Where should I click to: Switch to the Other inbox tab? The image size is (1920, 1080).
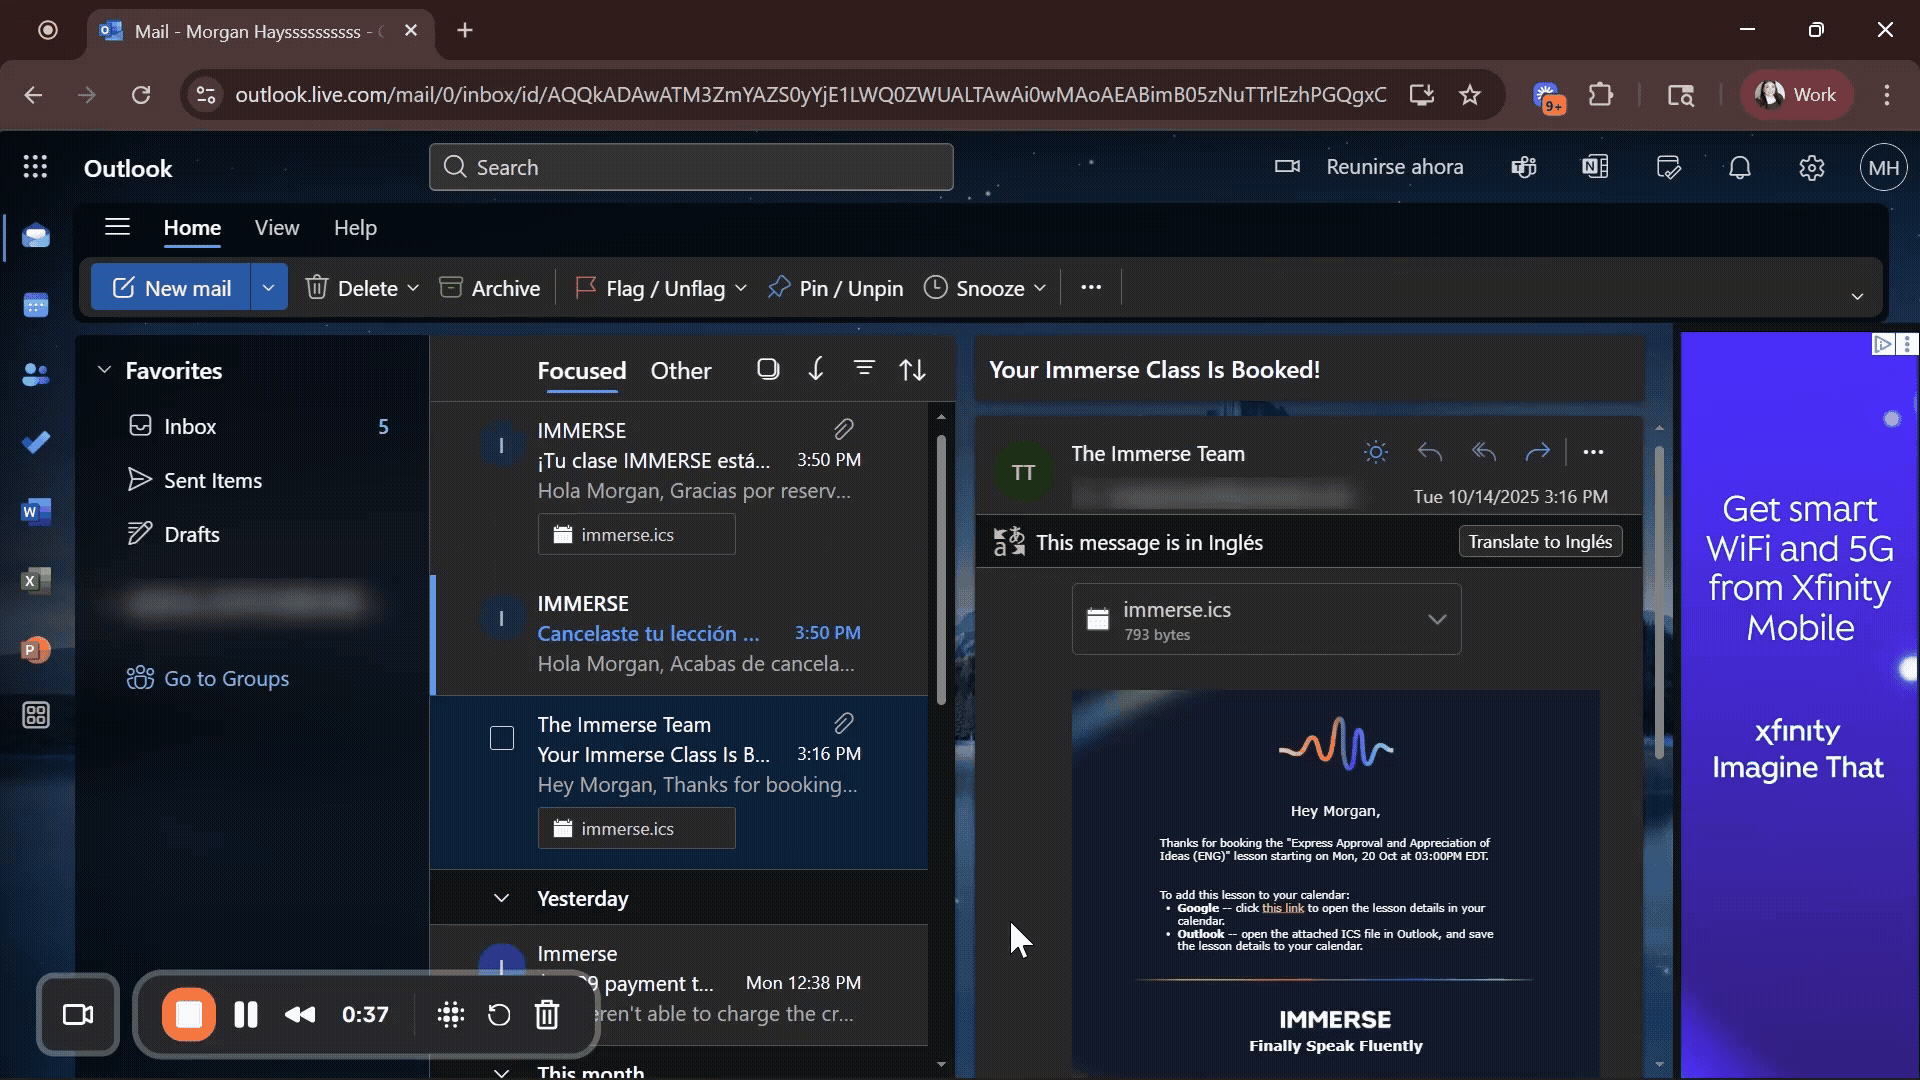680,370
